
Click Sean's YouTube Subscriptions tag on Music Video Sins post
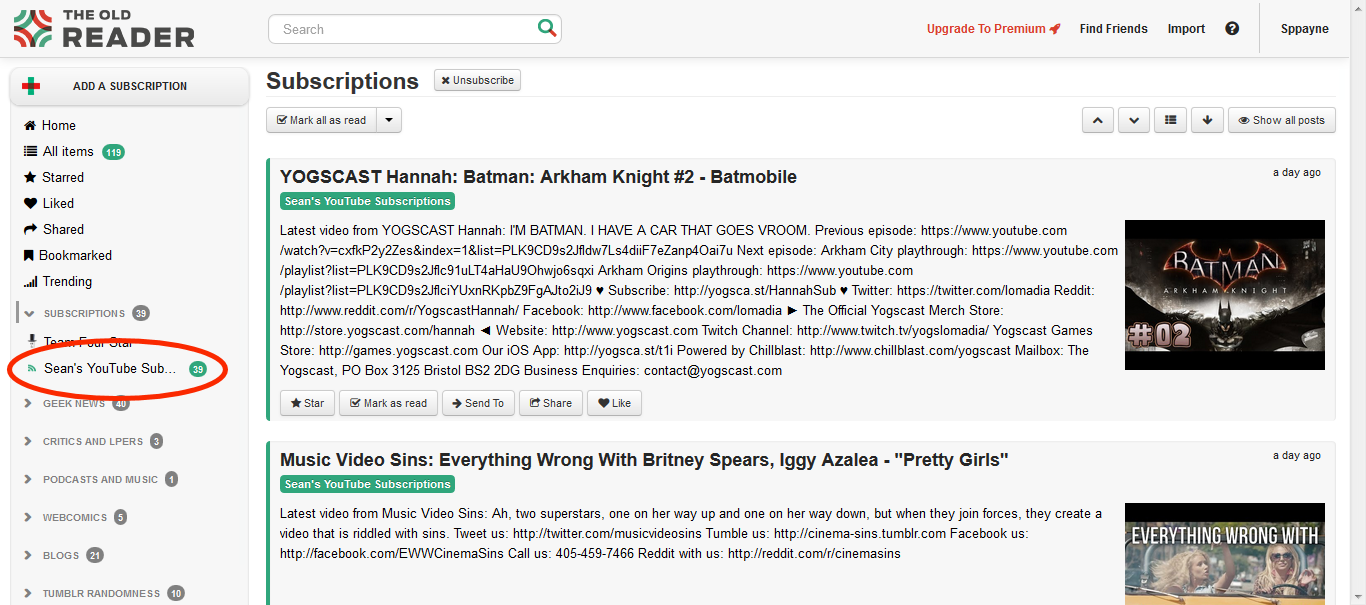click(x=367, y=484)
